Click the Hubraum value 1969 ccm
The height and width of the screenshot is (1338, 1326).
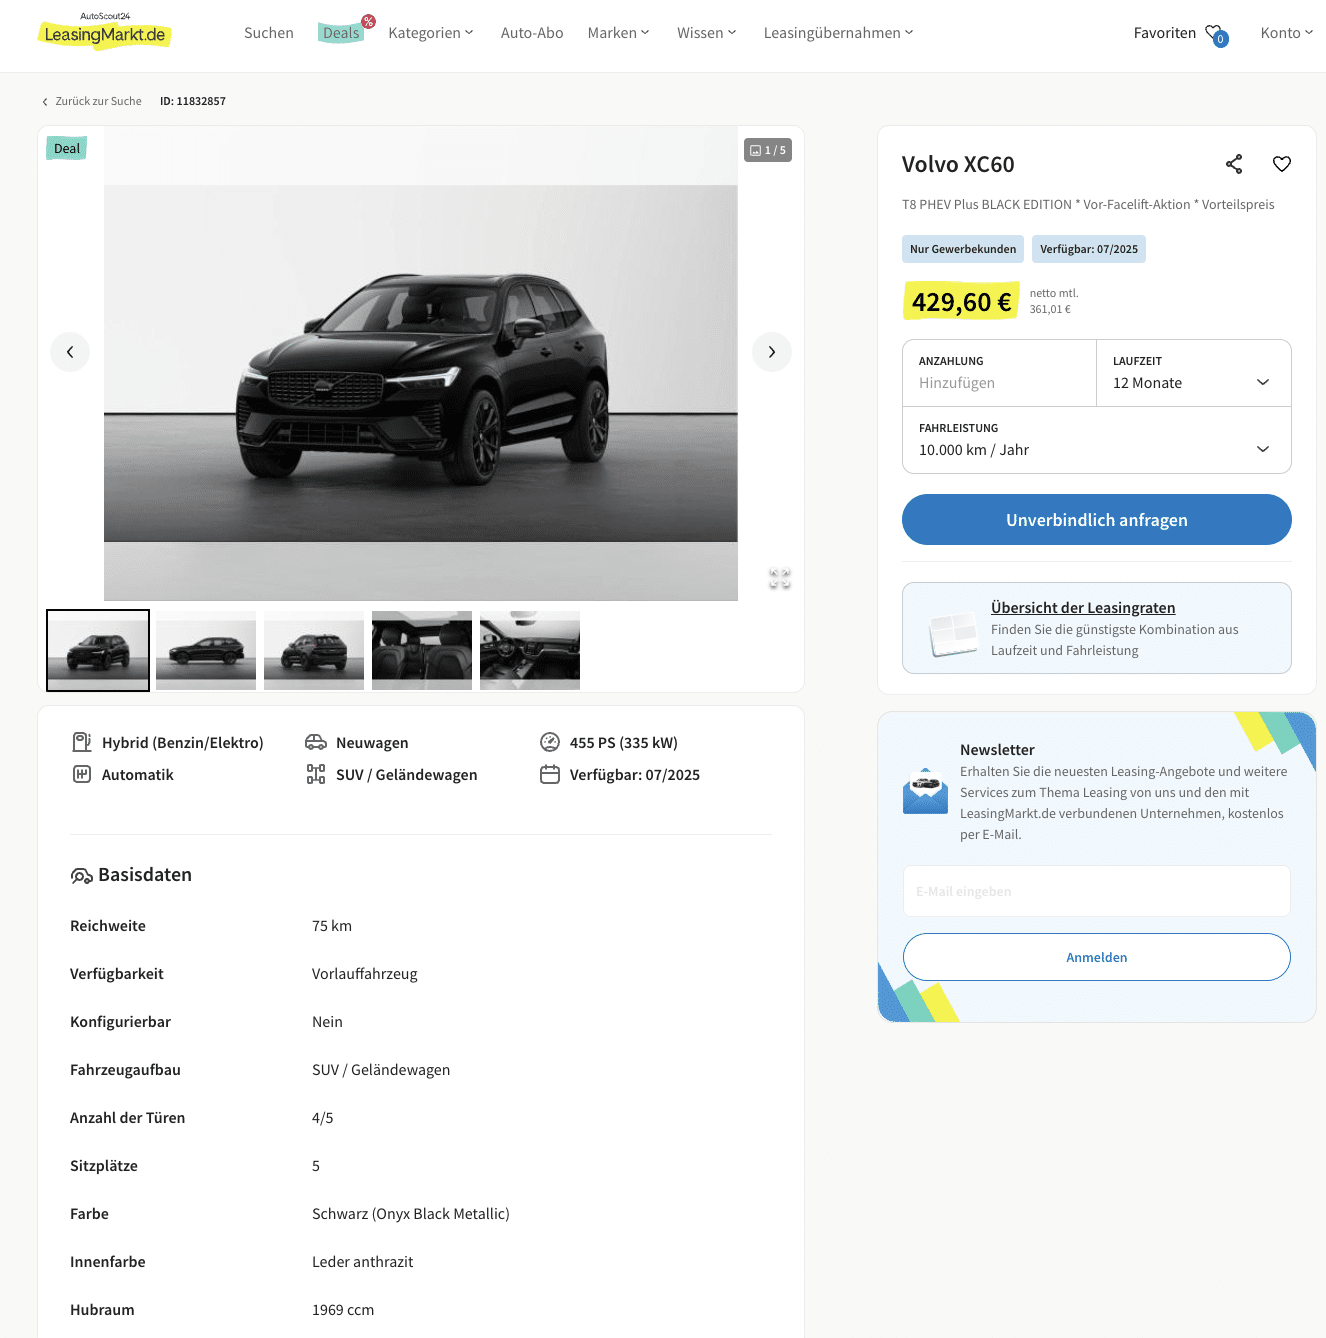(343, 1310)
